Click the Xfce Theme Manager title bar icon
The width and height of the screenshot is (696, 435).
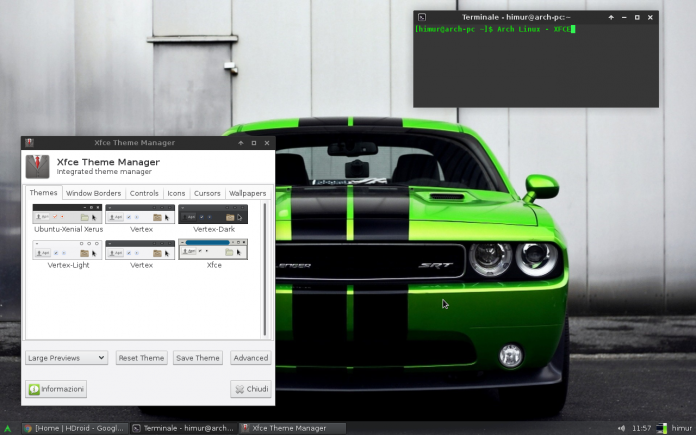click(x=29, y=142)
